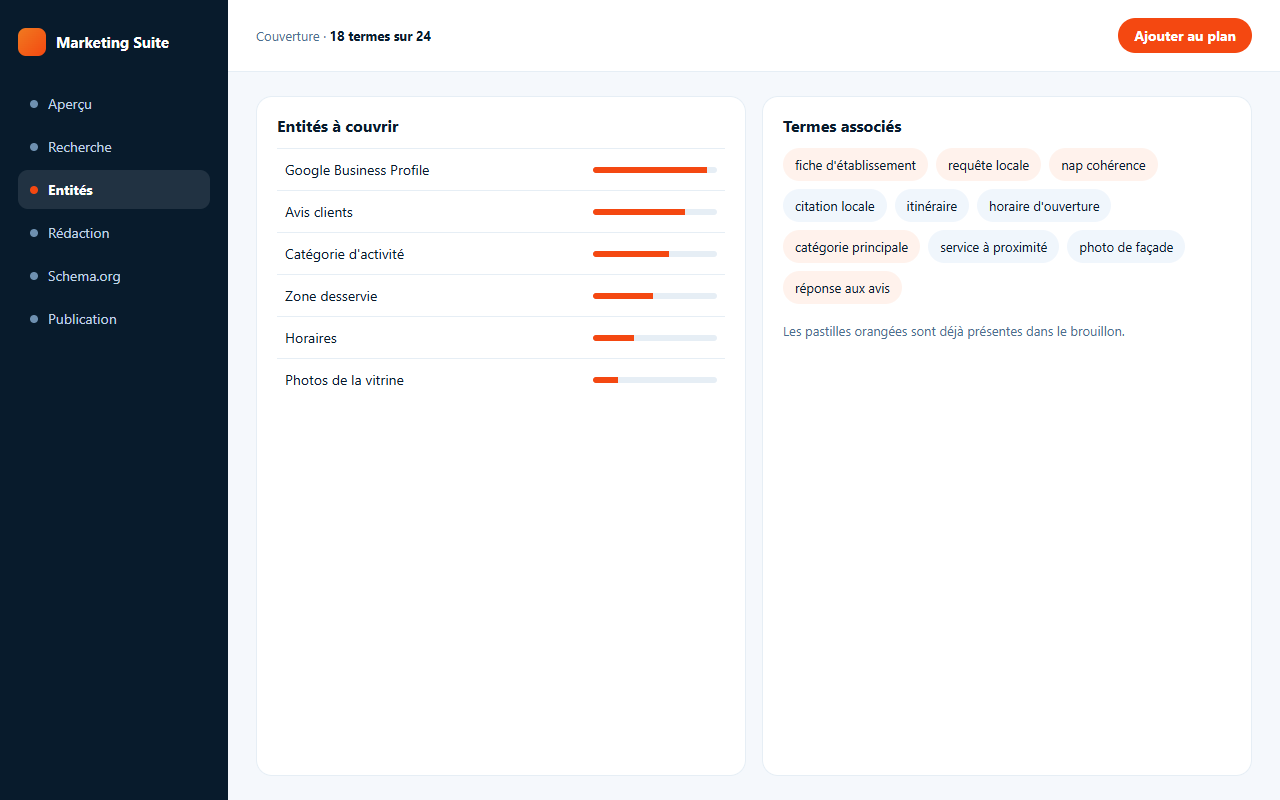Navigate to Schema.org in the sidebar
This screenshot has height=800, width=1280.
point(114,276)
